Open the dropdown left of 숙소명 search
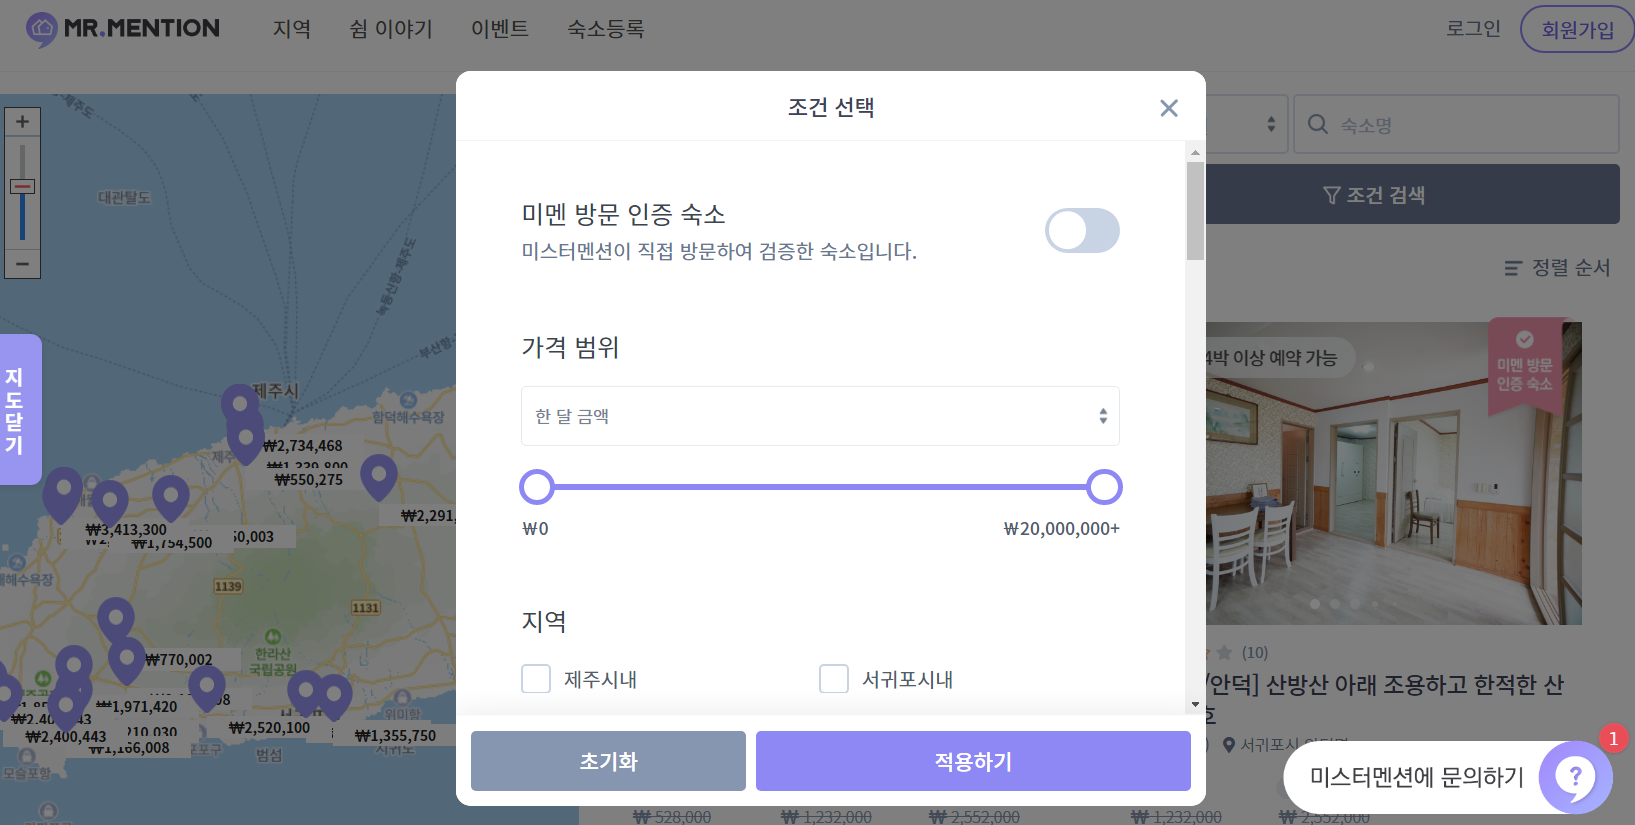This screenshot has width=1635, height=825. click(1245, 124)
